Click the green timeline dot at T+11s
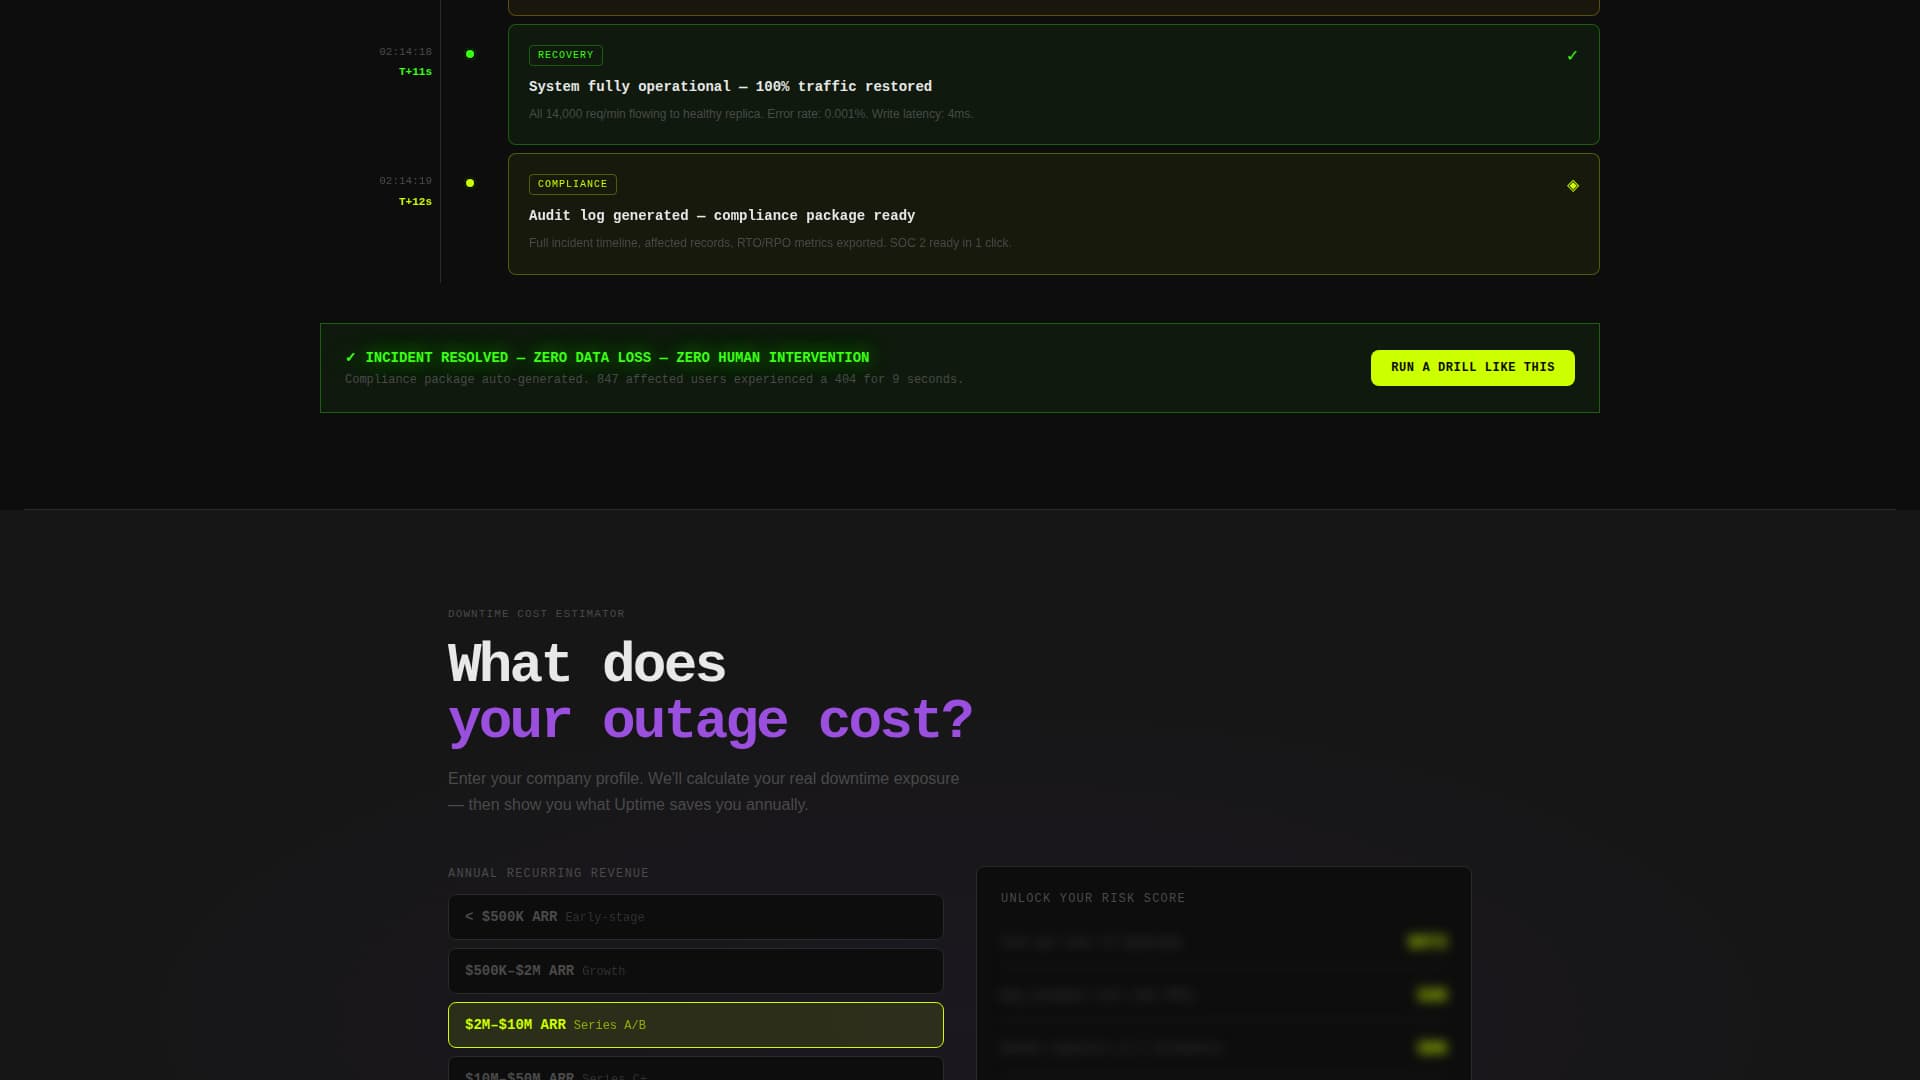Viewport: 1920px width, 1080px height. click(x=470, y=54)
